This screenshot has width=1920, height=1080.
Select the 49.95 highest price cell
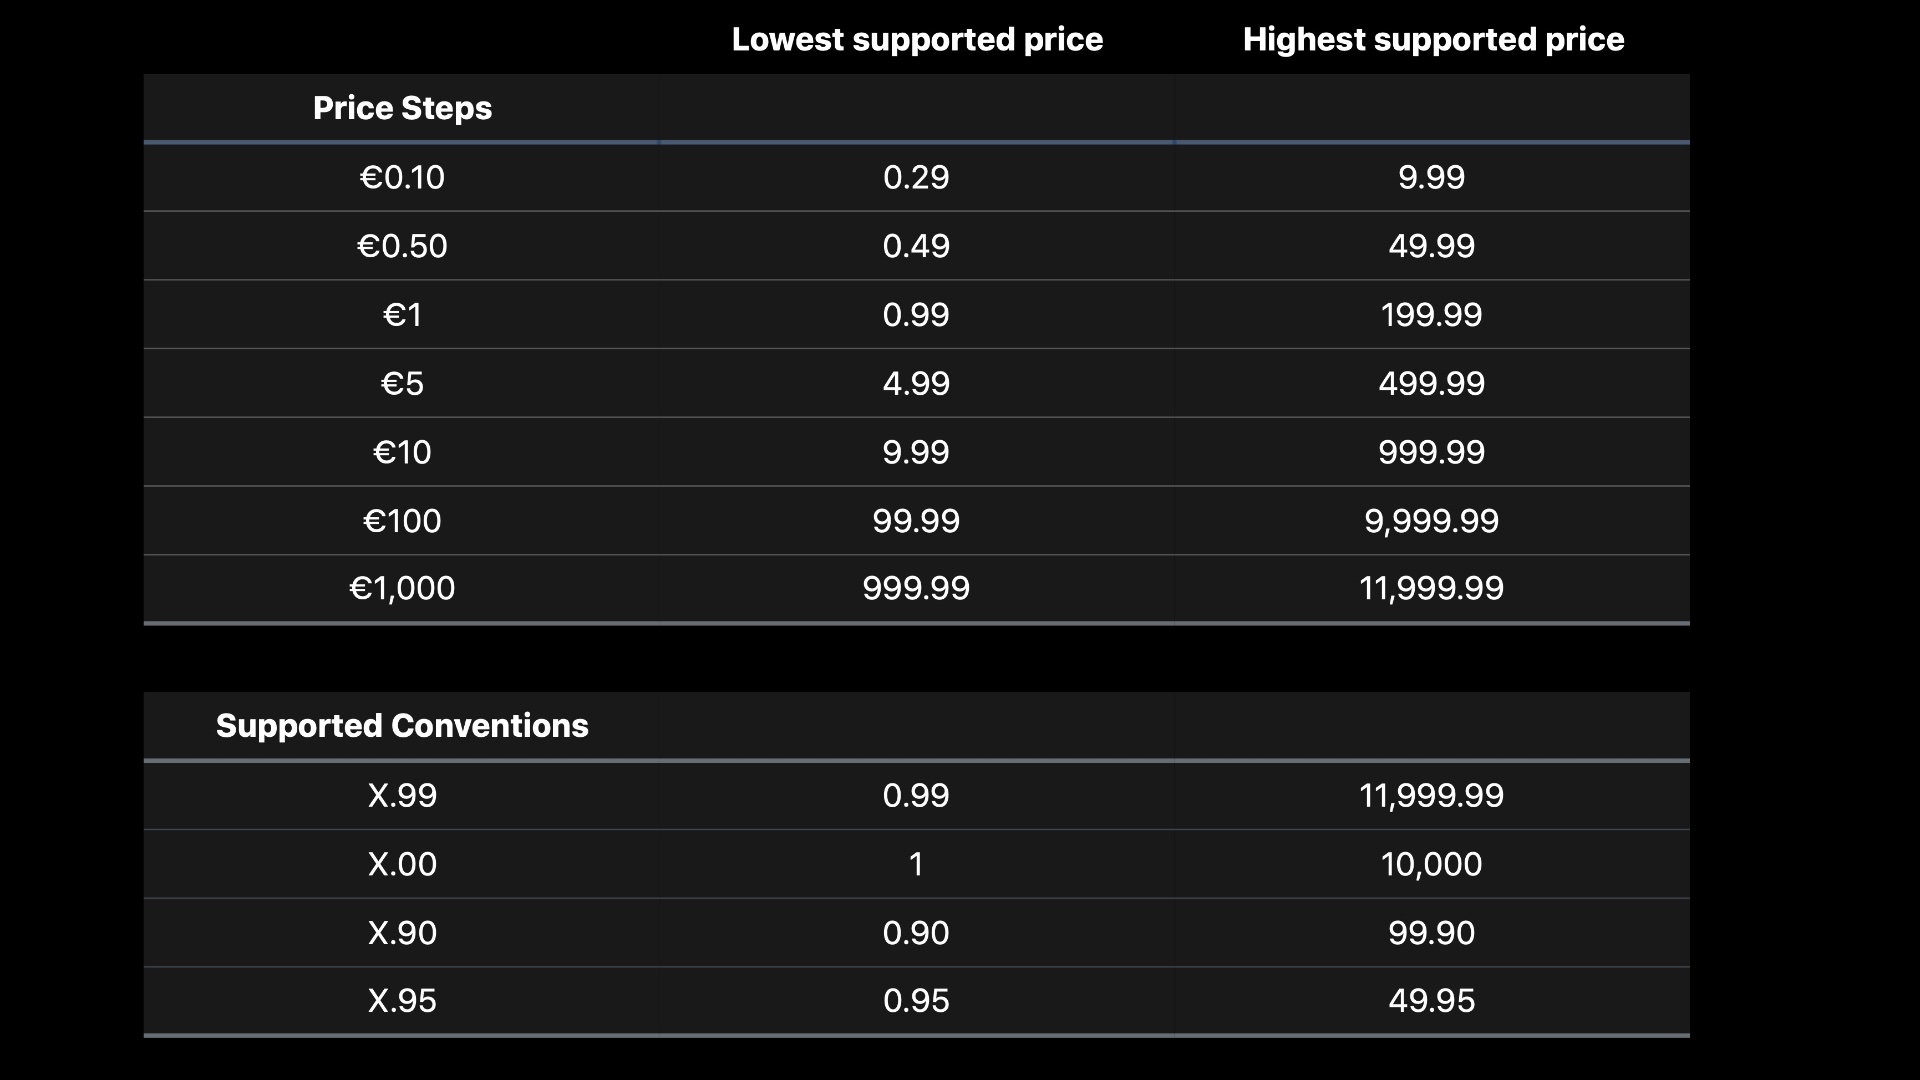1431,1001
